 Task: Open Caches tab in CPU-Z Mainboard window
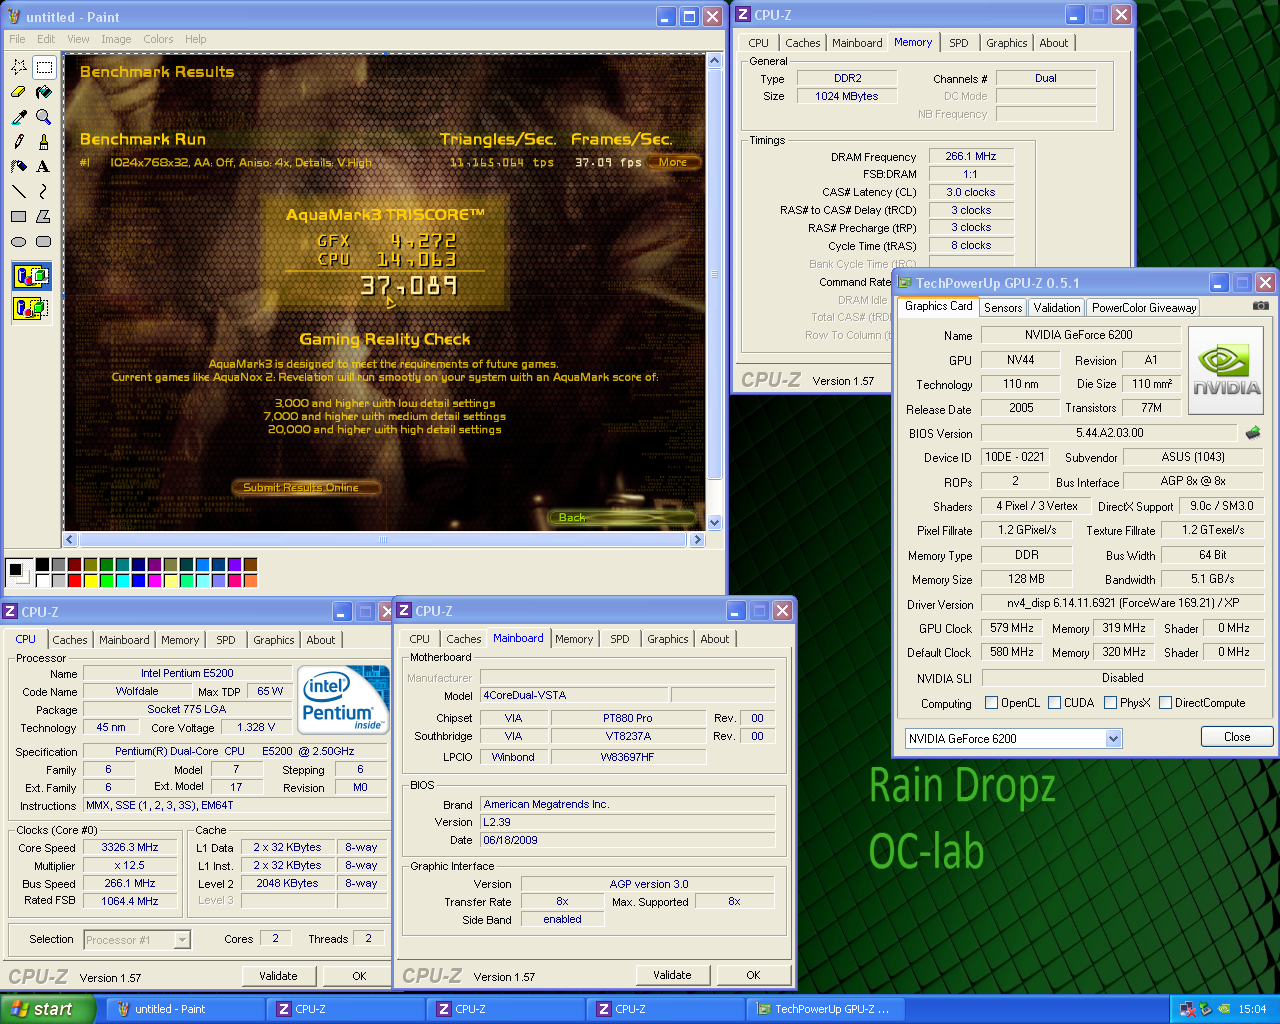(x=464, y=639)
